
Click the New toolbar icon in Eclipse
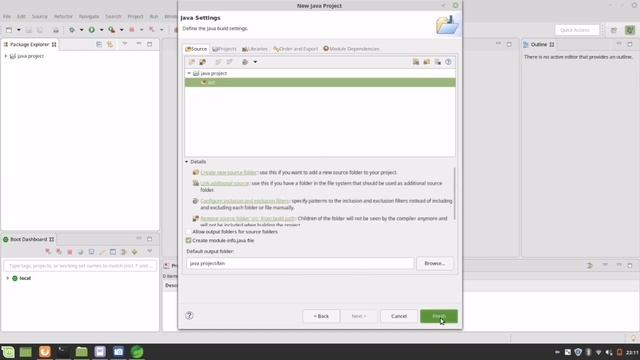[9, 30]
